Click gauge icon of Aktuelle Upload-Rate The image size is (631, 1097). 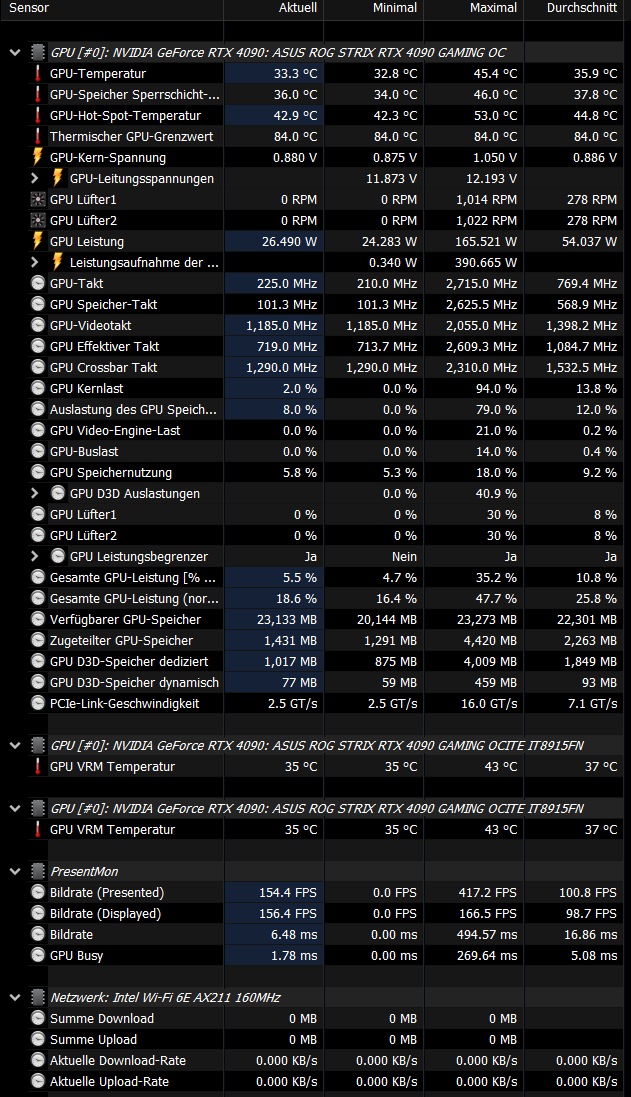click(38, 1081)
